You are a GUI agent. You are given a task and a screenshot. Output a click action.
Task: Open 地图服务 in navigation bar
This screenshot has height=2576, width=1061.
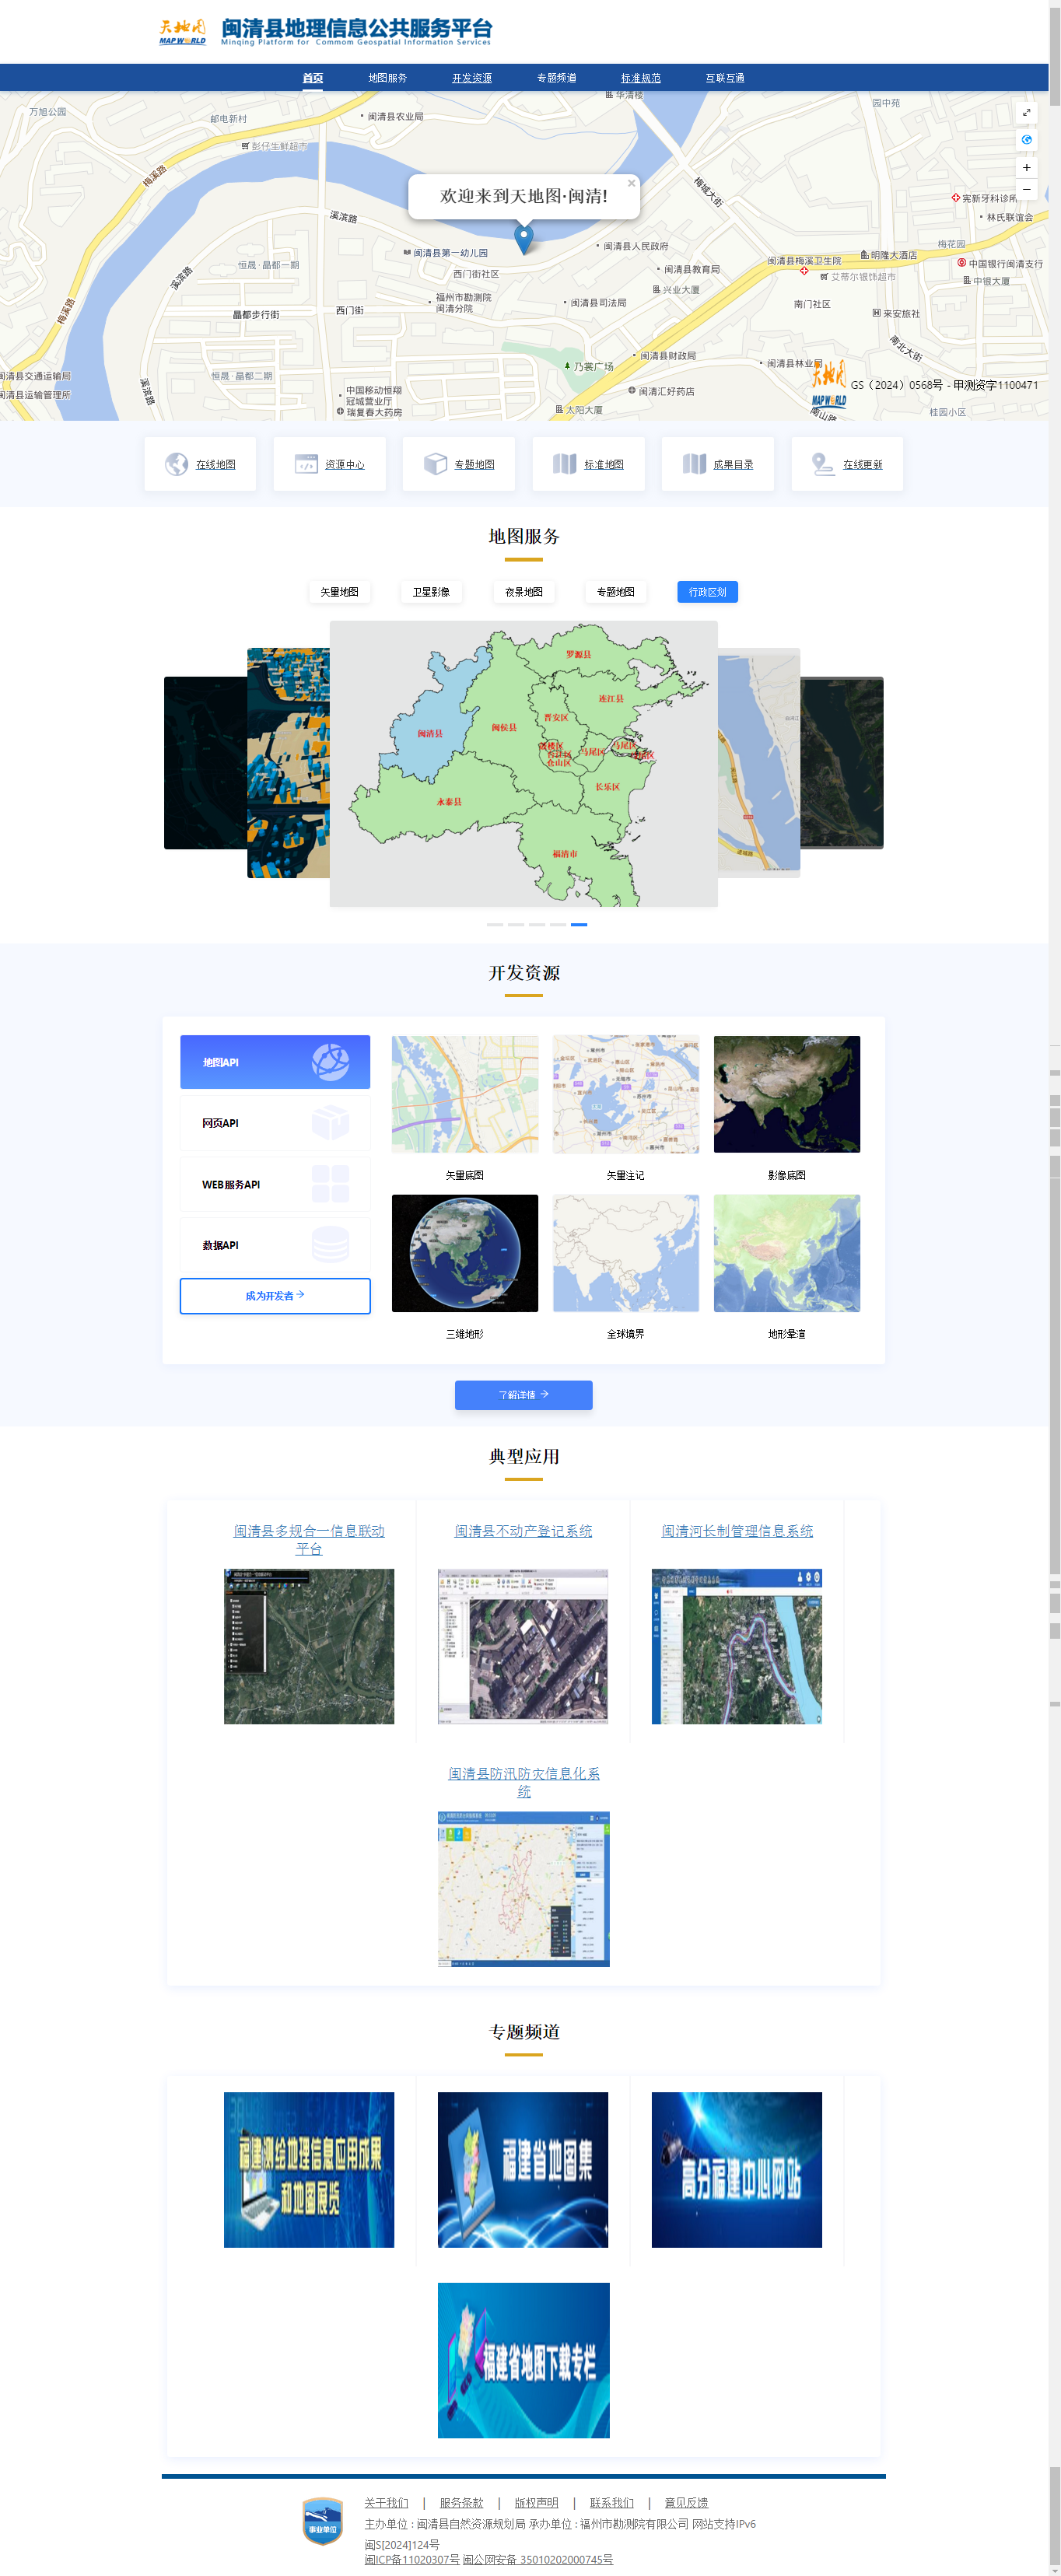point(387,78)
